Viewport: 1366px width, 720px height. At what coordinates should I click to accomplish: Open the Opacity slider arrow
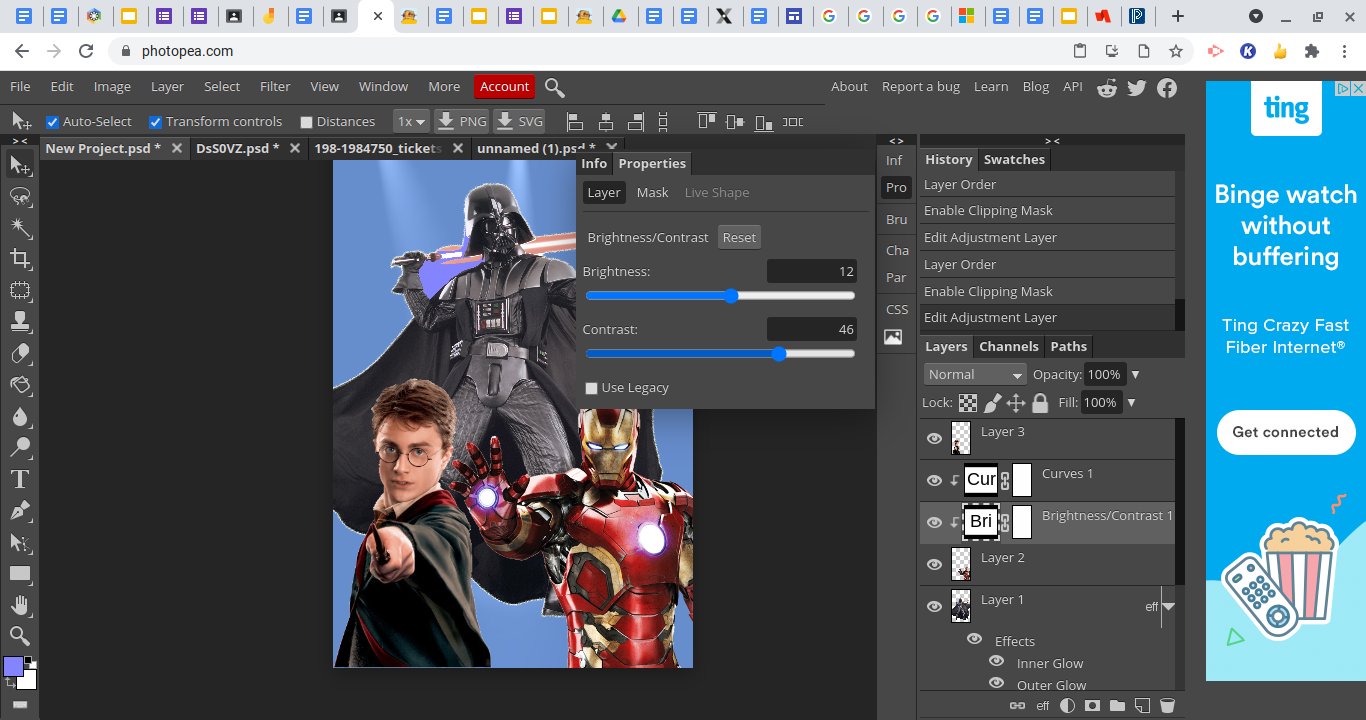click(1135, 375)
